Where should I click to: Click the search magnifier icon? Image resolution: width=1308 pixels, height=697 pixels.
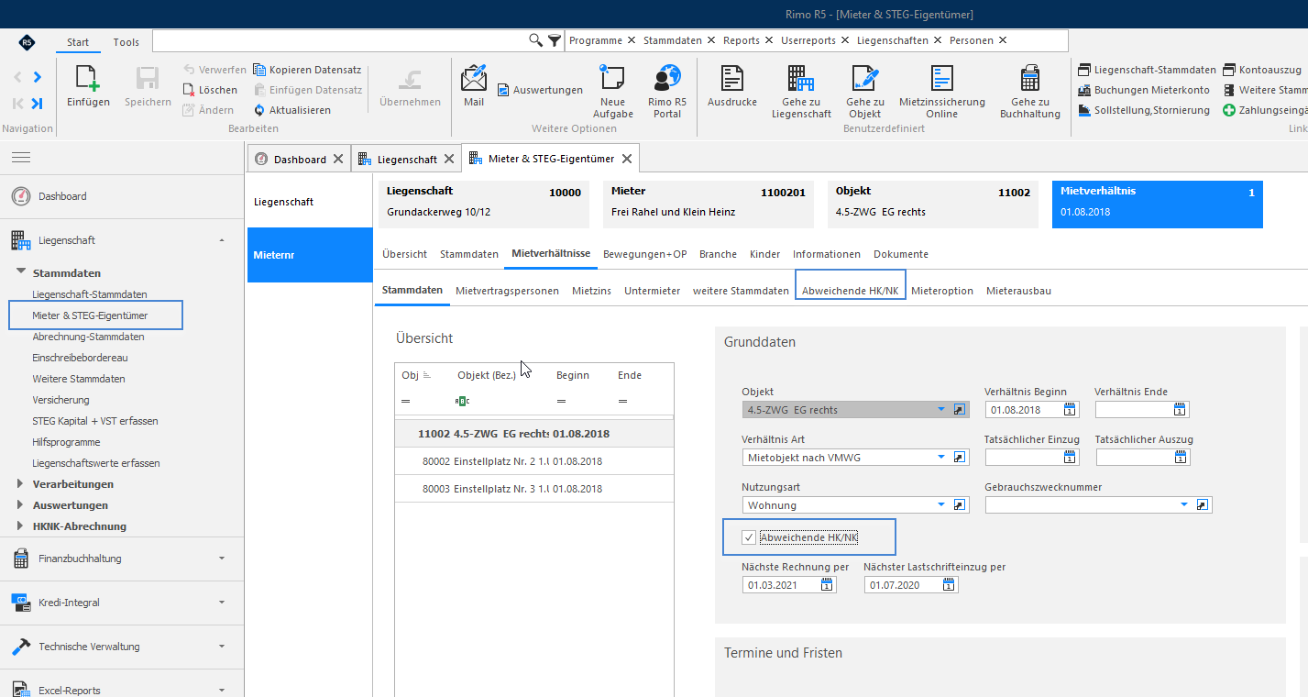(x=536, y=40)
